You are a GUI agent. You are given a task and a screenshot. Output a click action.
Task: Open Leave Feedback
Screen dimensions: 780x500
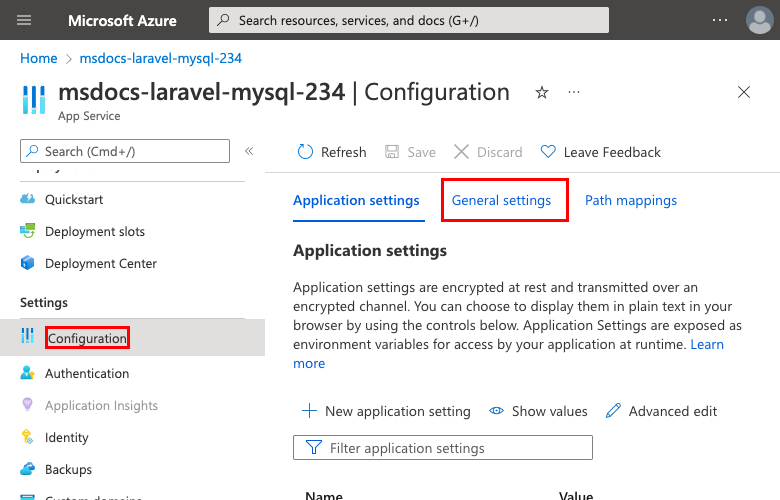pos(600,152)
